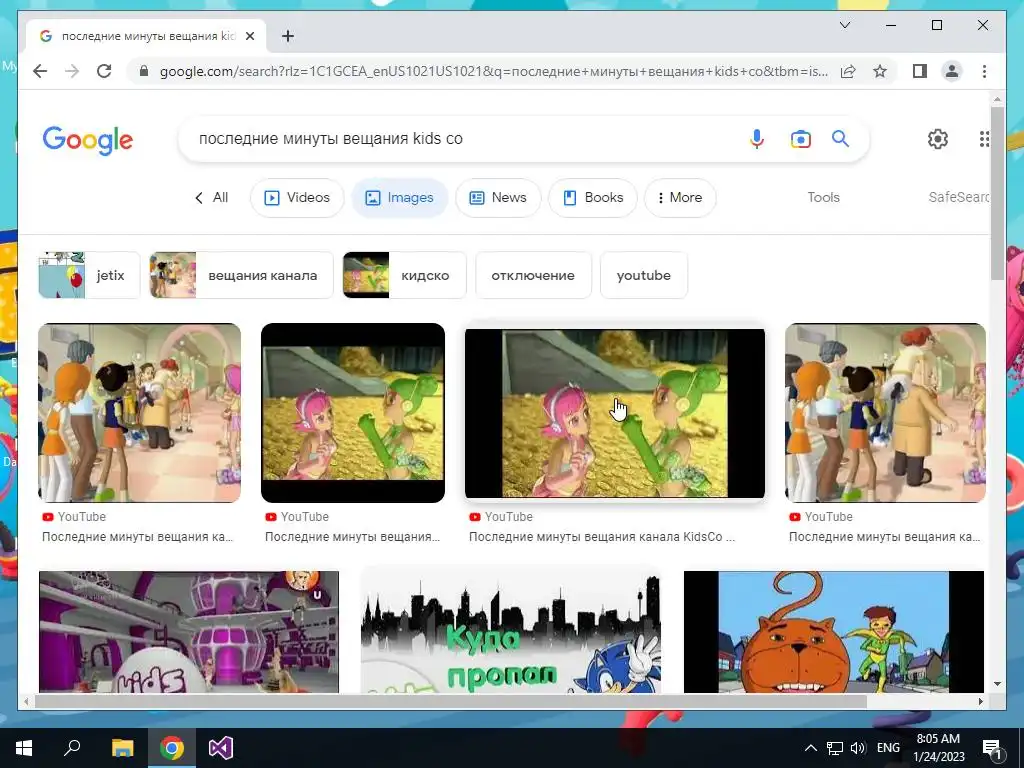Viewport: 1024px width, 768px height.
Task: Open Windows taskbar search
Action: tap(72, 748)
